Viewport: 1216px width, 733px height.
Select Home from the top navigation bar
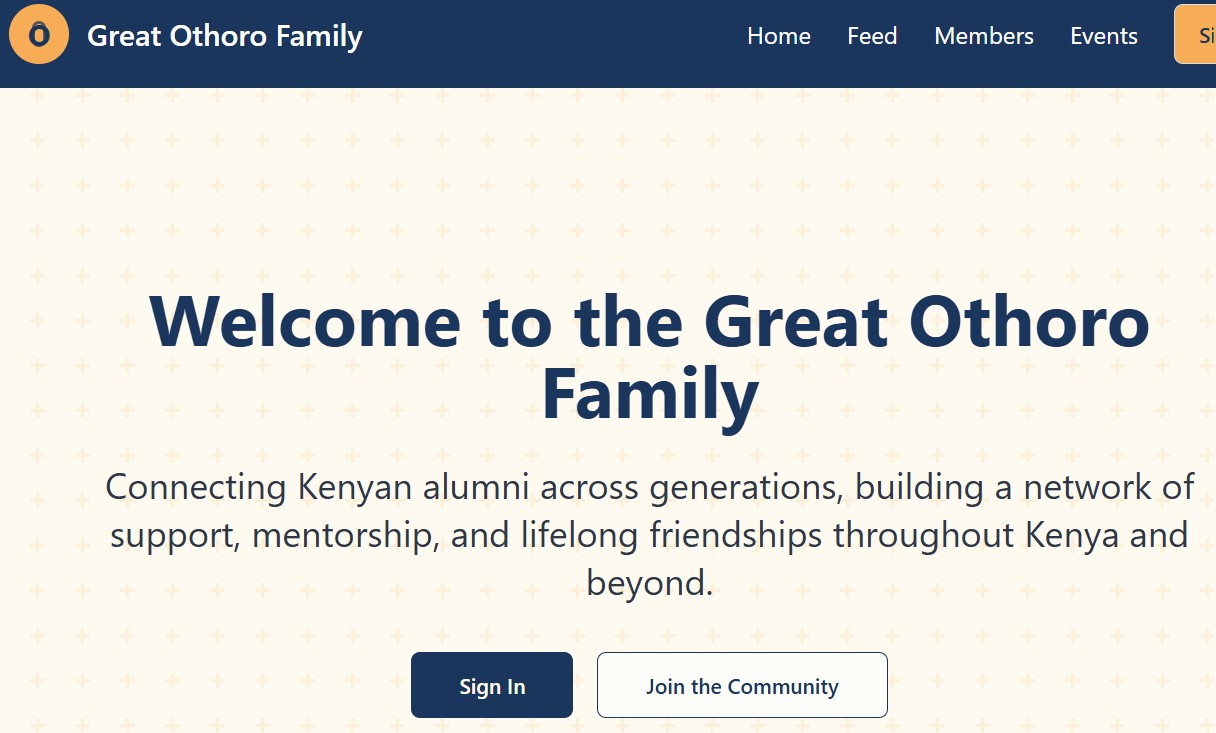click(x=778, y=36)
